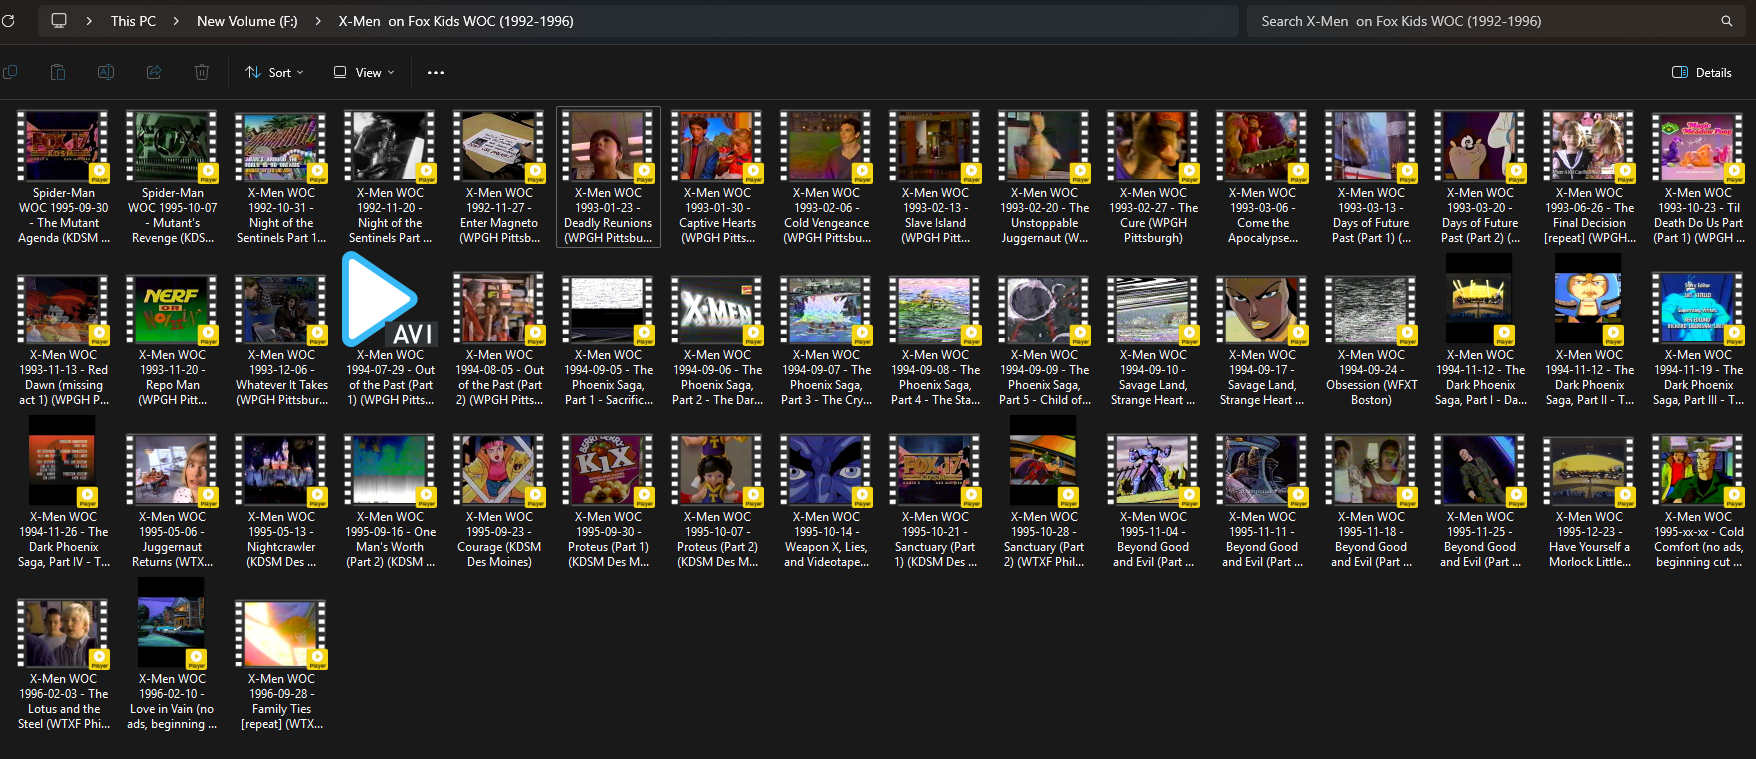This screenshot has height=759, width=1756.
Task: Select the 1993-03-20 Days of Future Past thumbnail
Action: [1480, 146]
